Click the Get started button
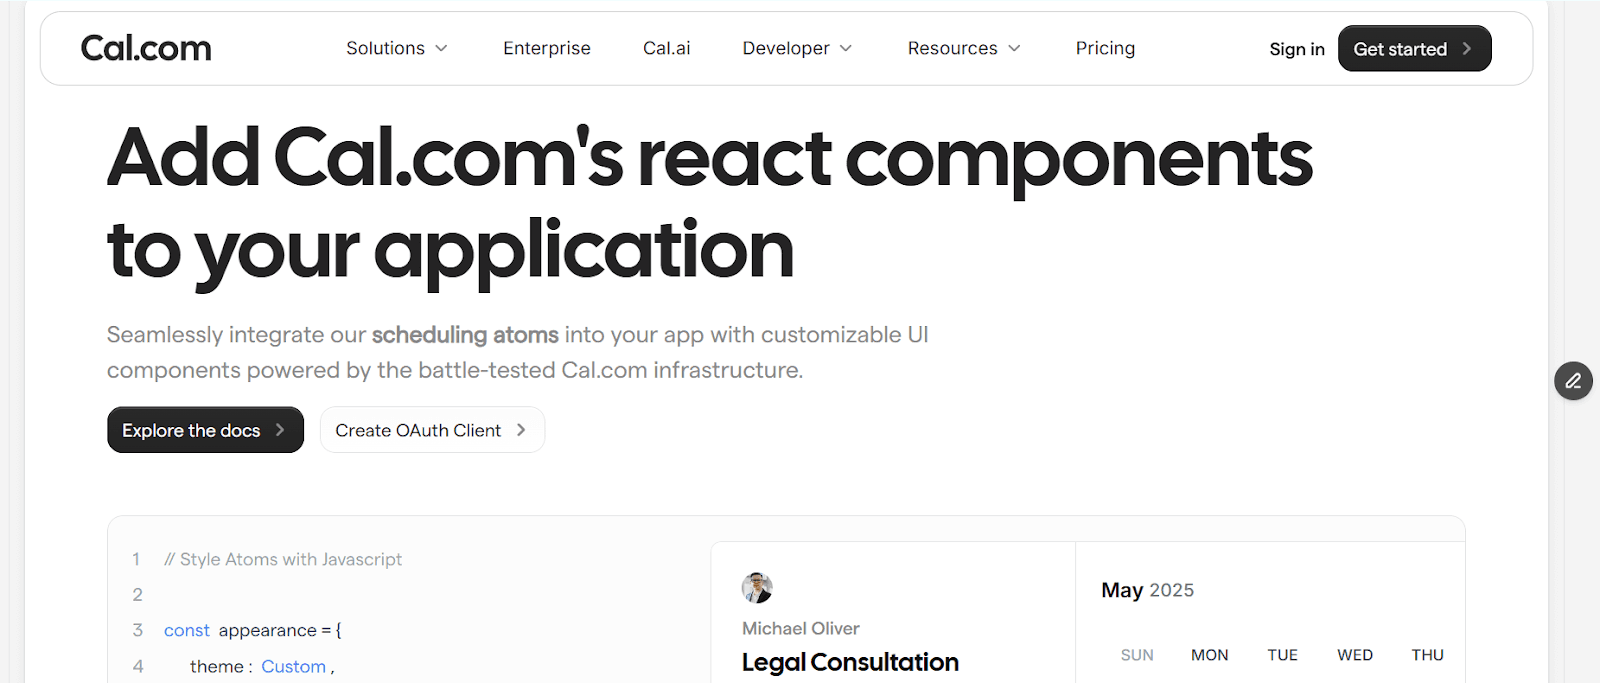 [x=1413, y=48]
